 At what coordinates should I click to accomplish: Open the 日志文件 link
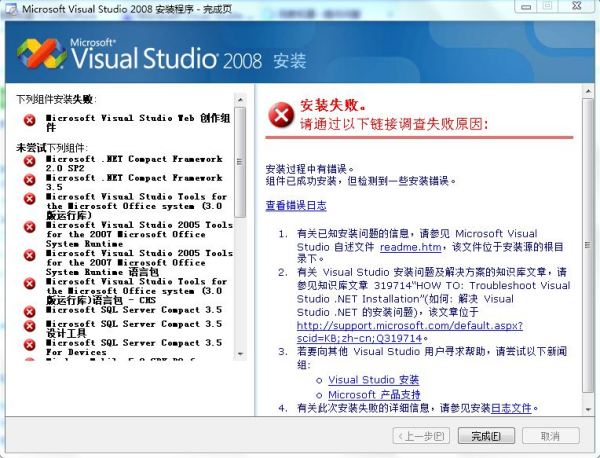pos(511,408)
